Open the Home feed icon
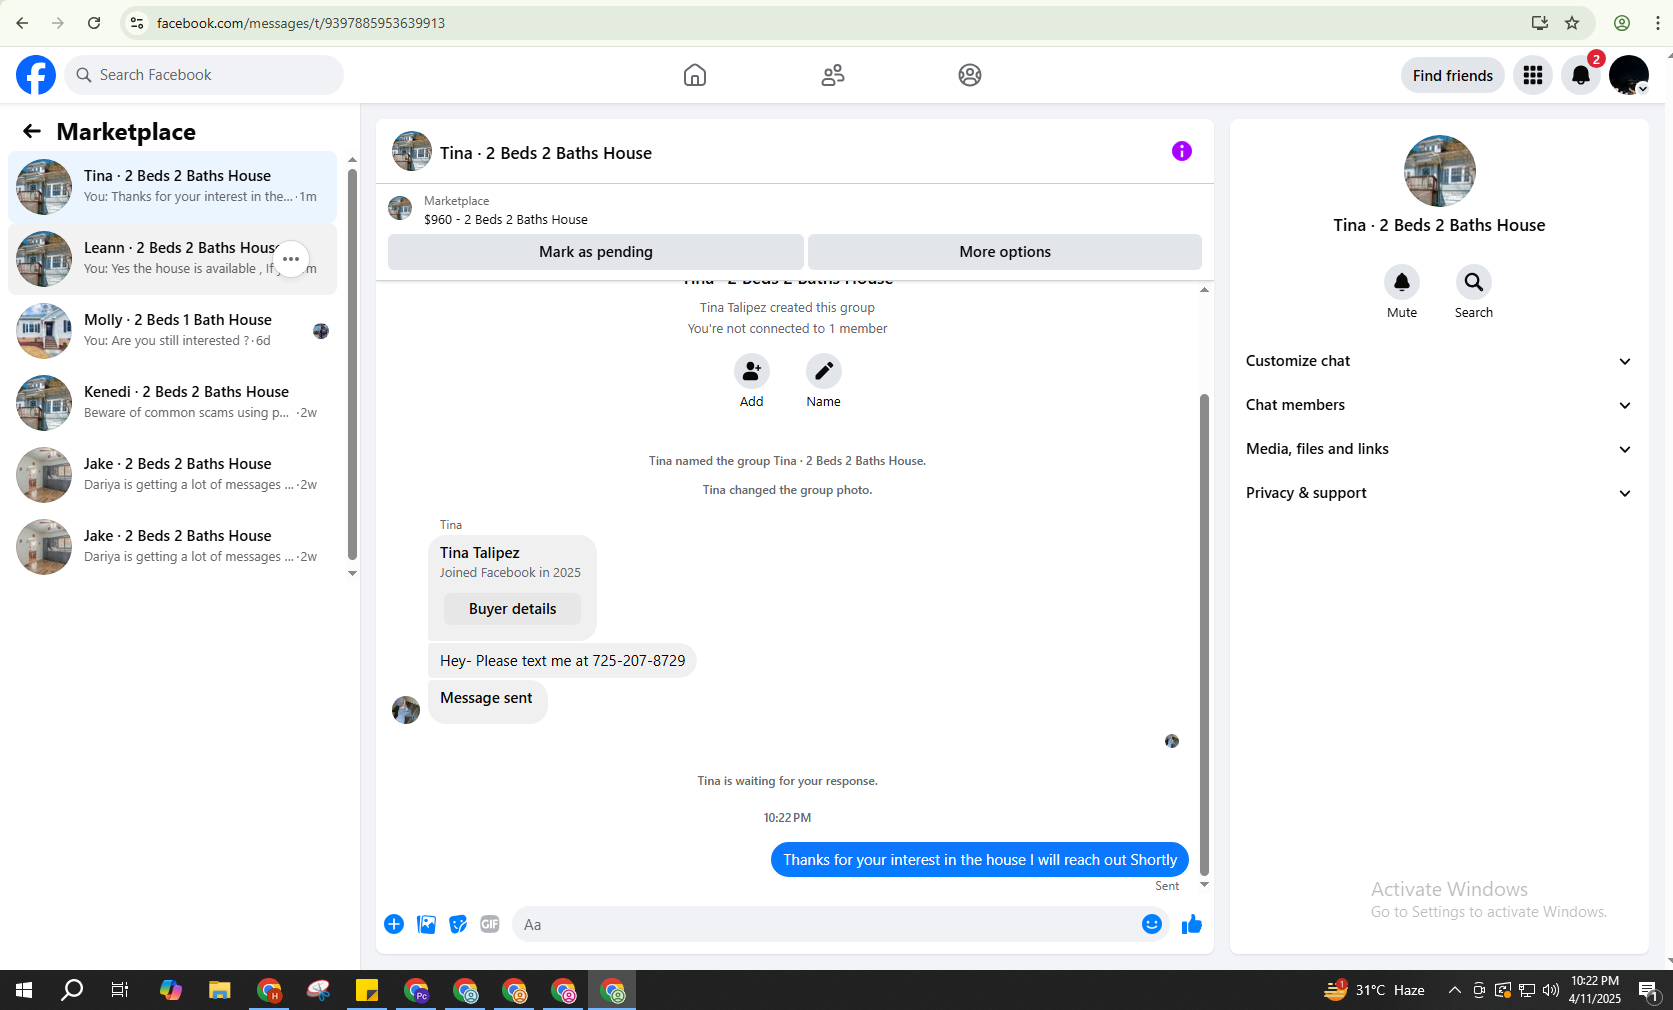The width and height of the screenshot is (1673, 1010). (695, 75)
